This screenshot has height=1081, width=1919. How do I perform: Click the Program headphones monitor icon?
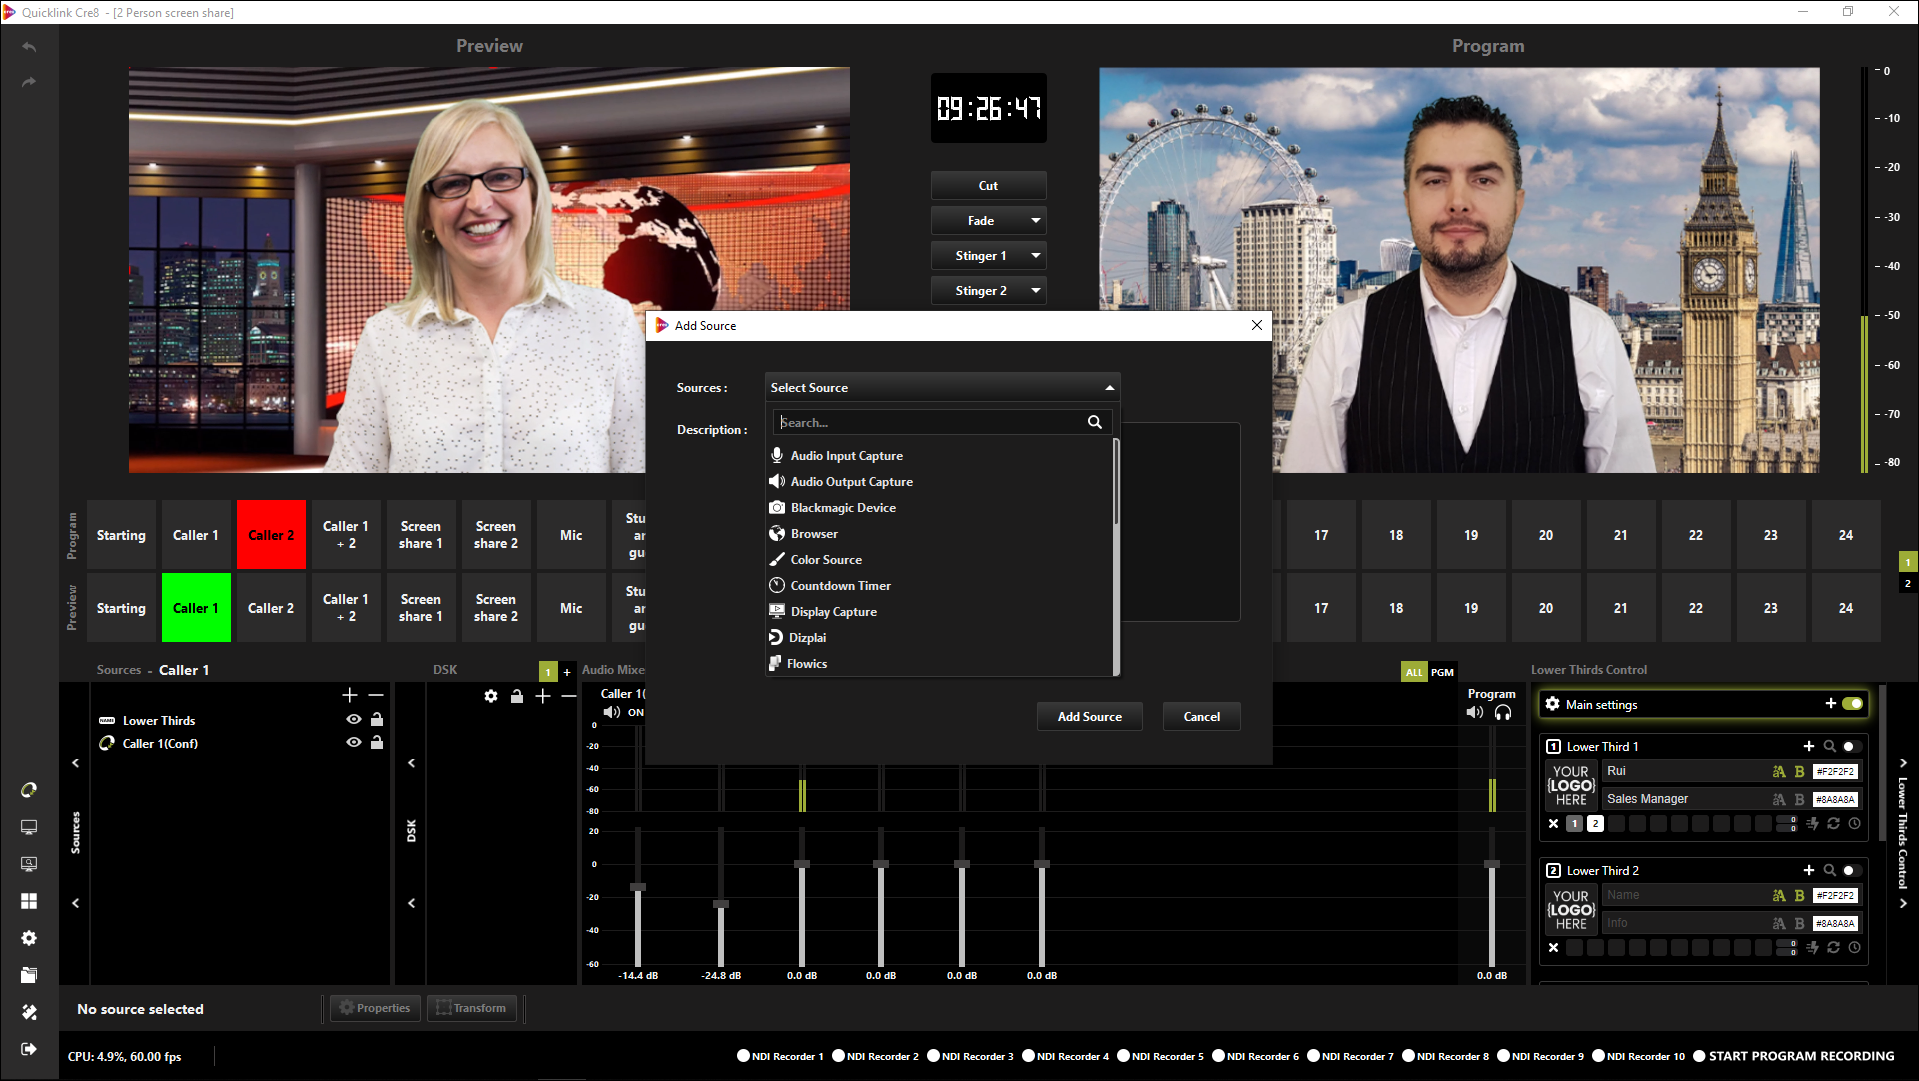1502,713
